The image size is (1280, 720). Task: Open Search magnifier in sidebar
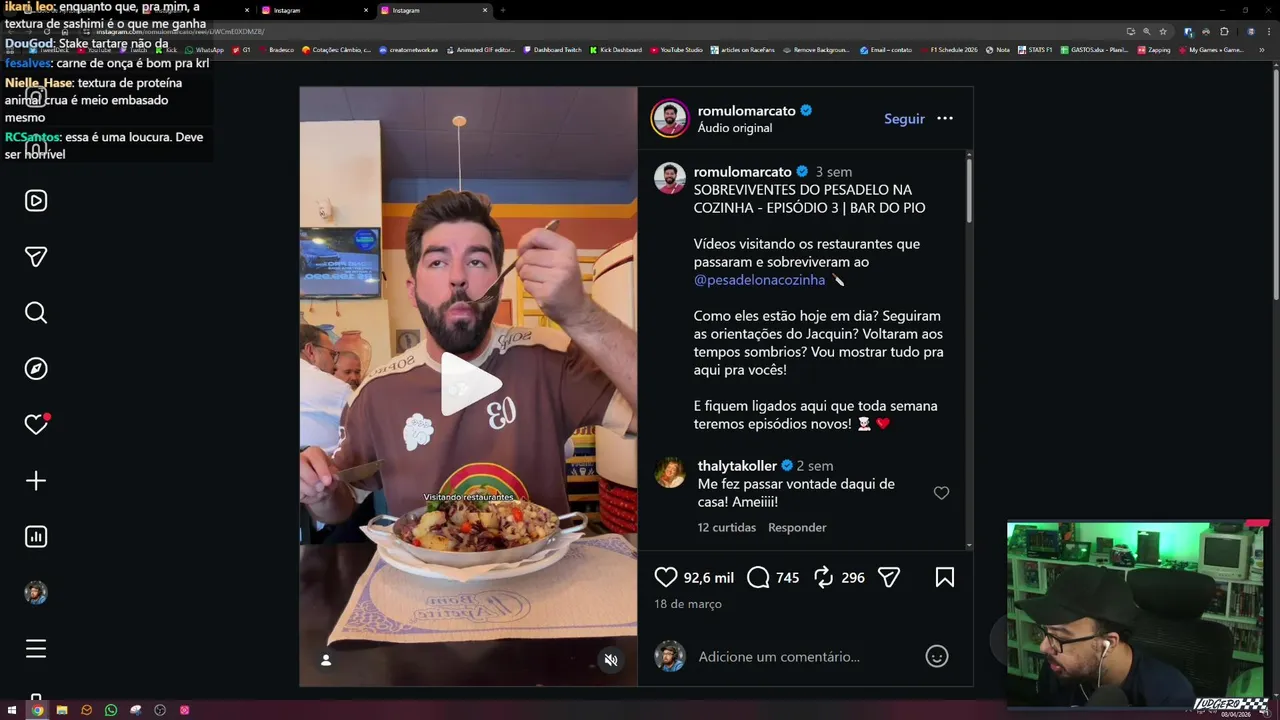[x=36, y=313]
